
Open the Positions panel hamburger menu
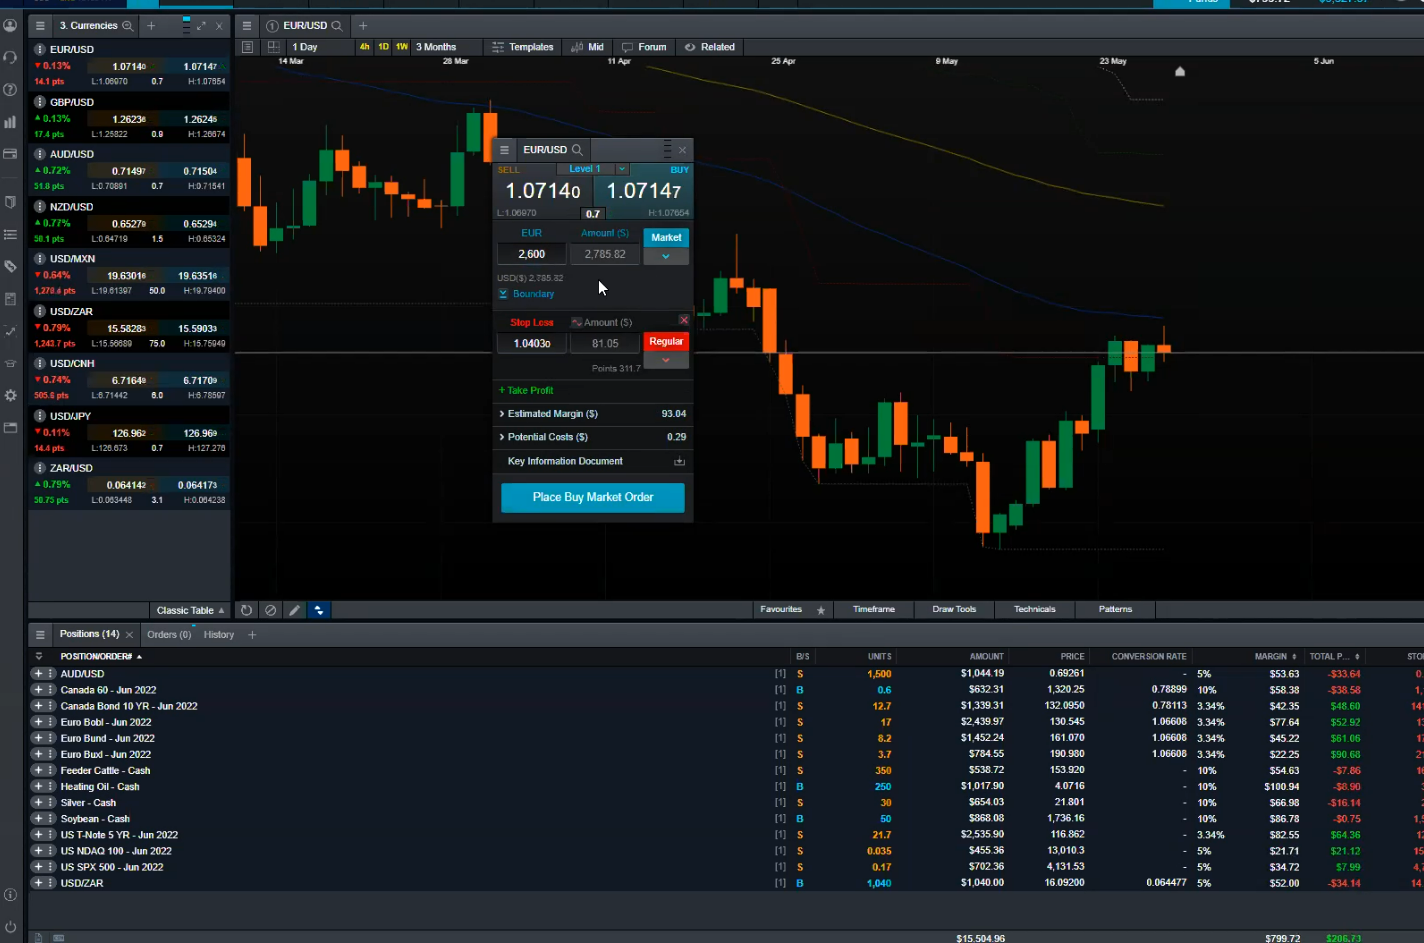40,635
